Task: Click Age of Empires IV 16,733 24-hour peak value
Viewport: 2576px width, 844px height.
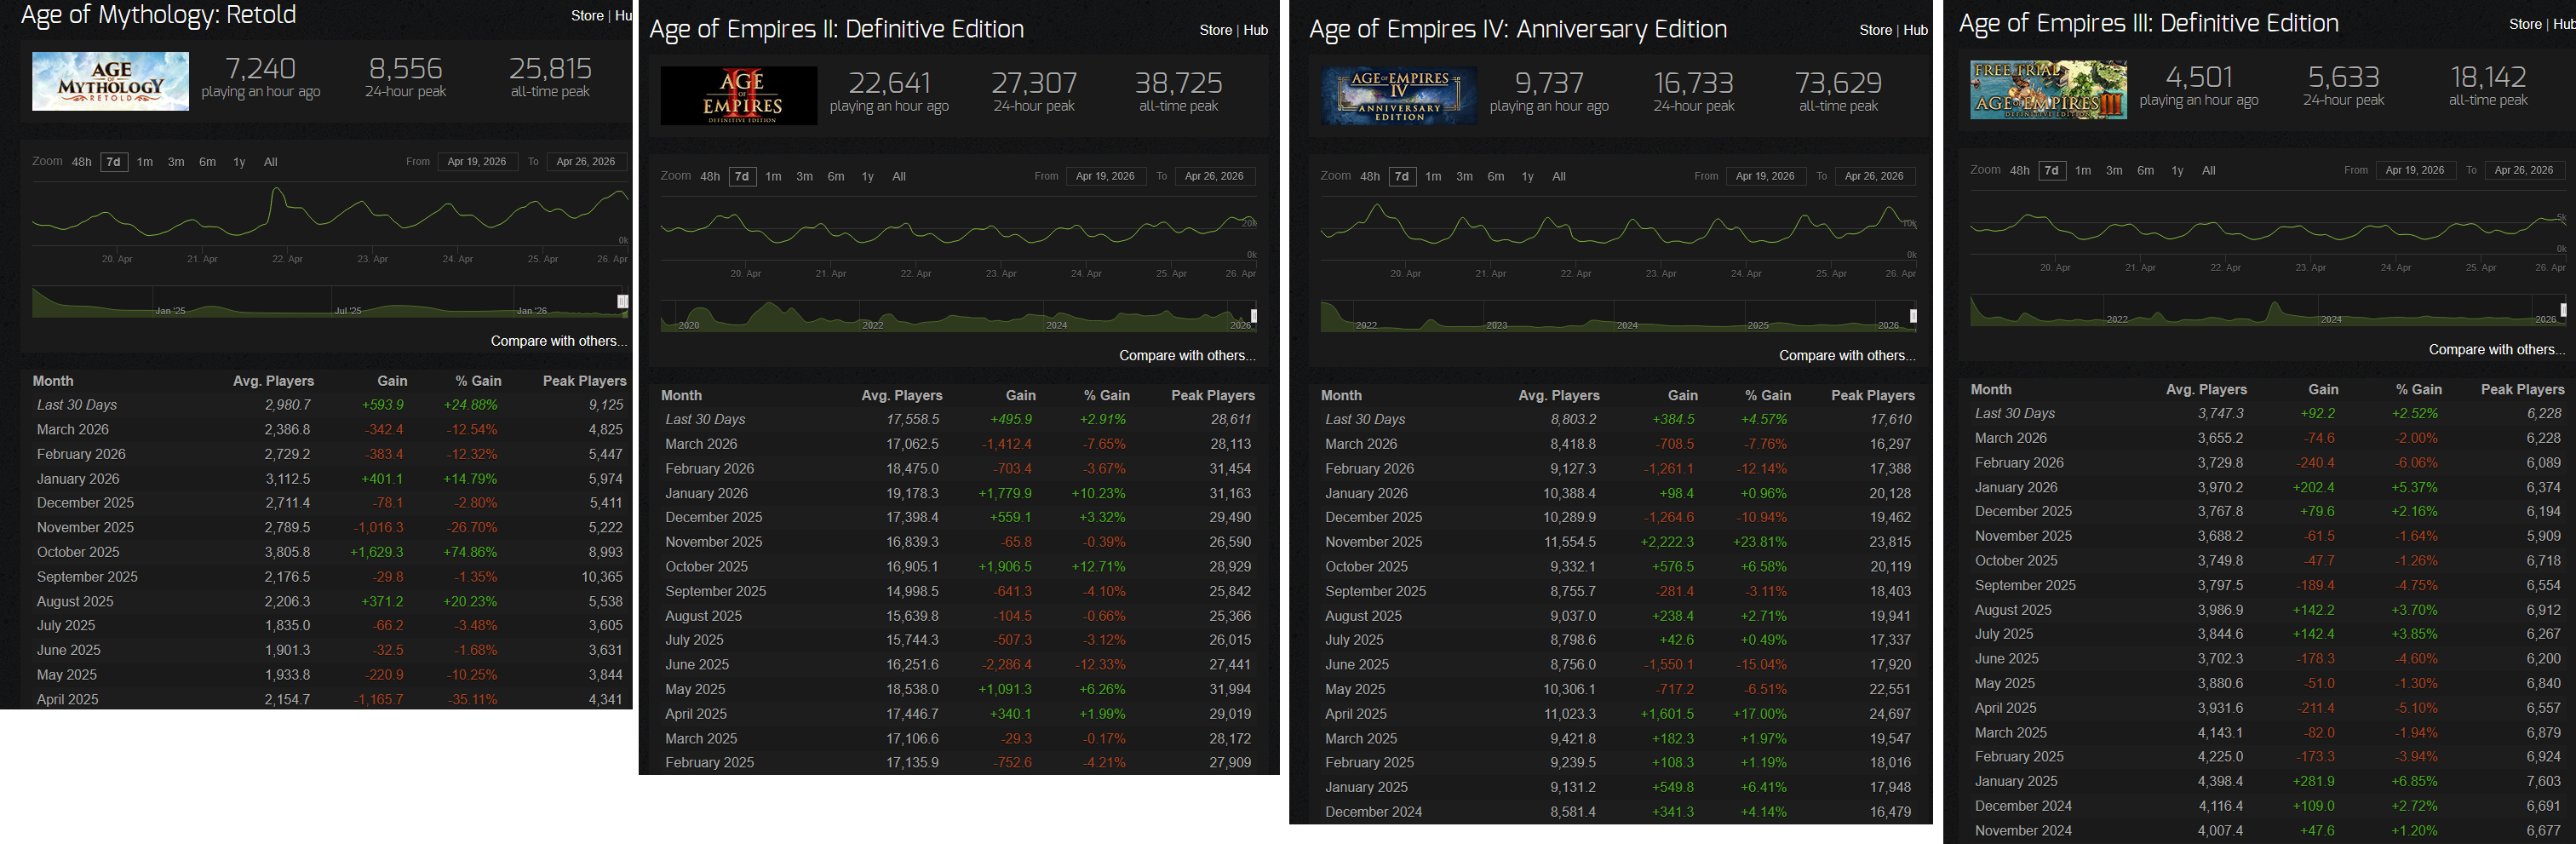Action: pos(1693,82)
